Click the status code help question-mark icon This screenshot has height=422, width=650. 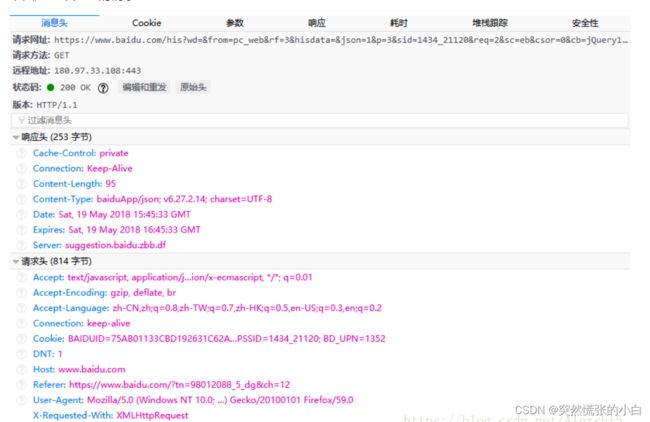point(103,88)
